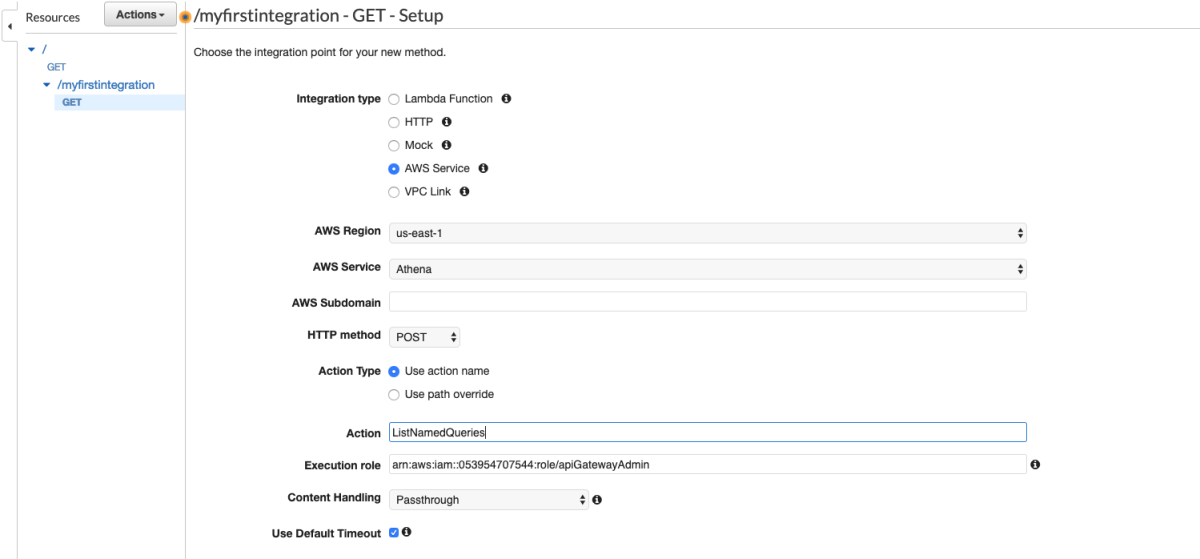Choose the Use path override option
The height and width of the screenshot is (559, 1200).
tap(394, 394)
